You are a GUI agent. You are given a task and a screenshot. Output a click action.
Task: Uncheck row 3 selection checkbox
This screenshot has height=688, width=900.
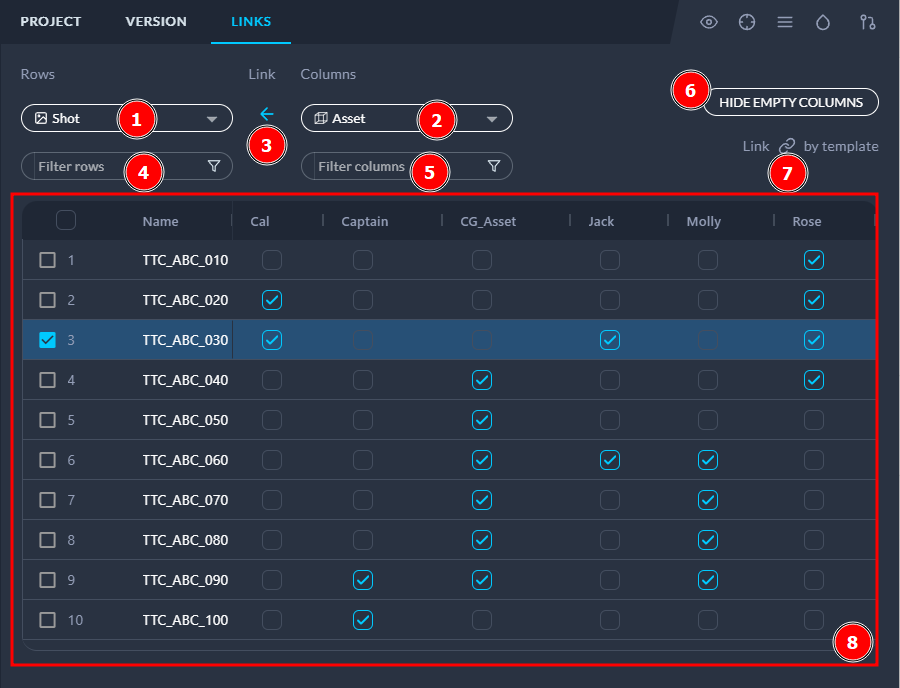click(x=47, y=340)
